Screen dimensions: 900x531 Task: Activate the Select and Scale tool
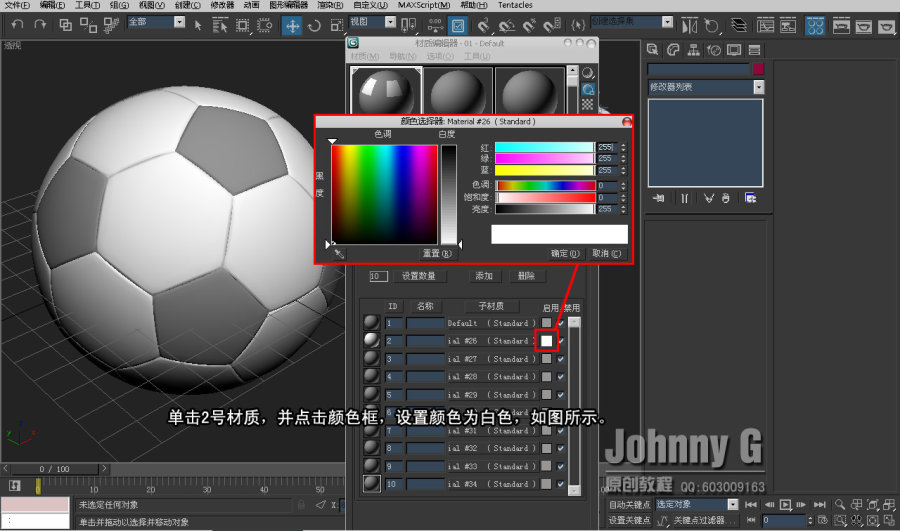(336, 26)
